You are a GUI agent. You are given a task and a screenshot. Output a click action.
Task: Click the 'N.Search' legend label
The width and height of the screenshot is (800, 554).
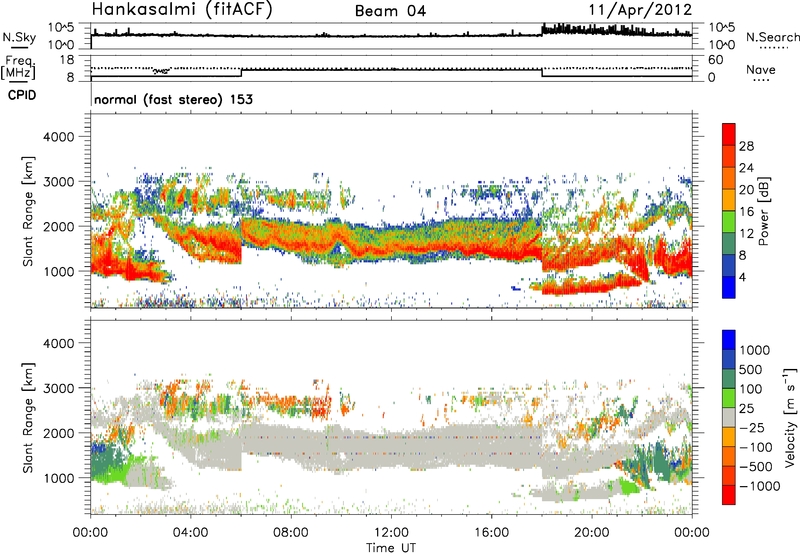tap(773, 37)
